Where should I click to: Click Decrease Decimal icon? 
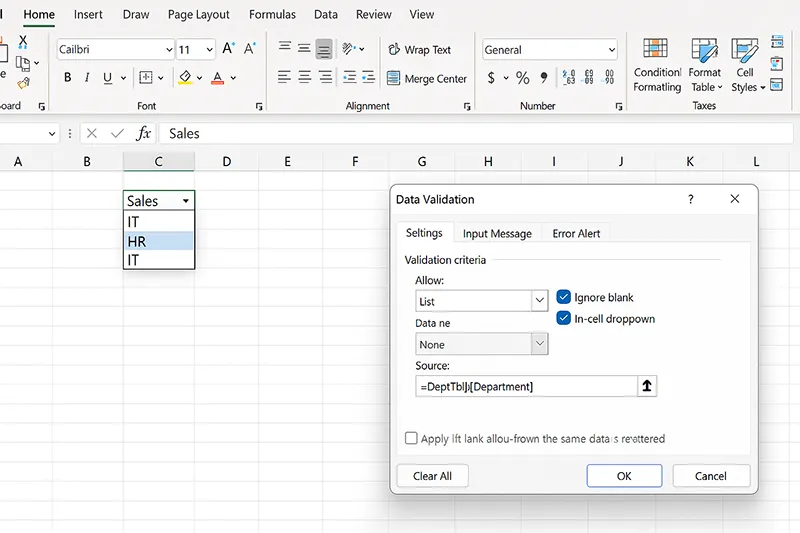coord(589,77)
